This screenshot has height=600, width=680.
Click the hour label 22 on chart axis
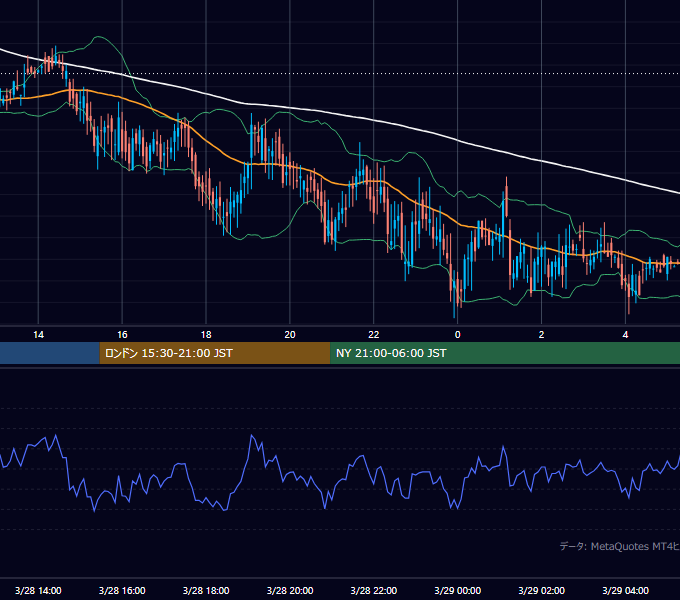[373, 335]
